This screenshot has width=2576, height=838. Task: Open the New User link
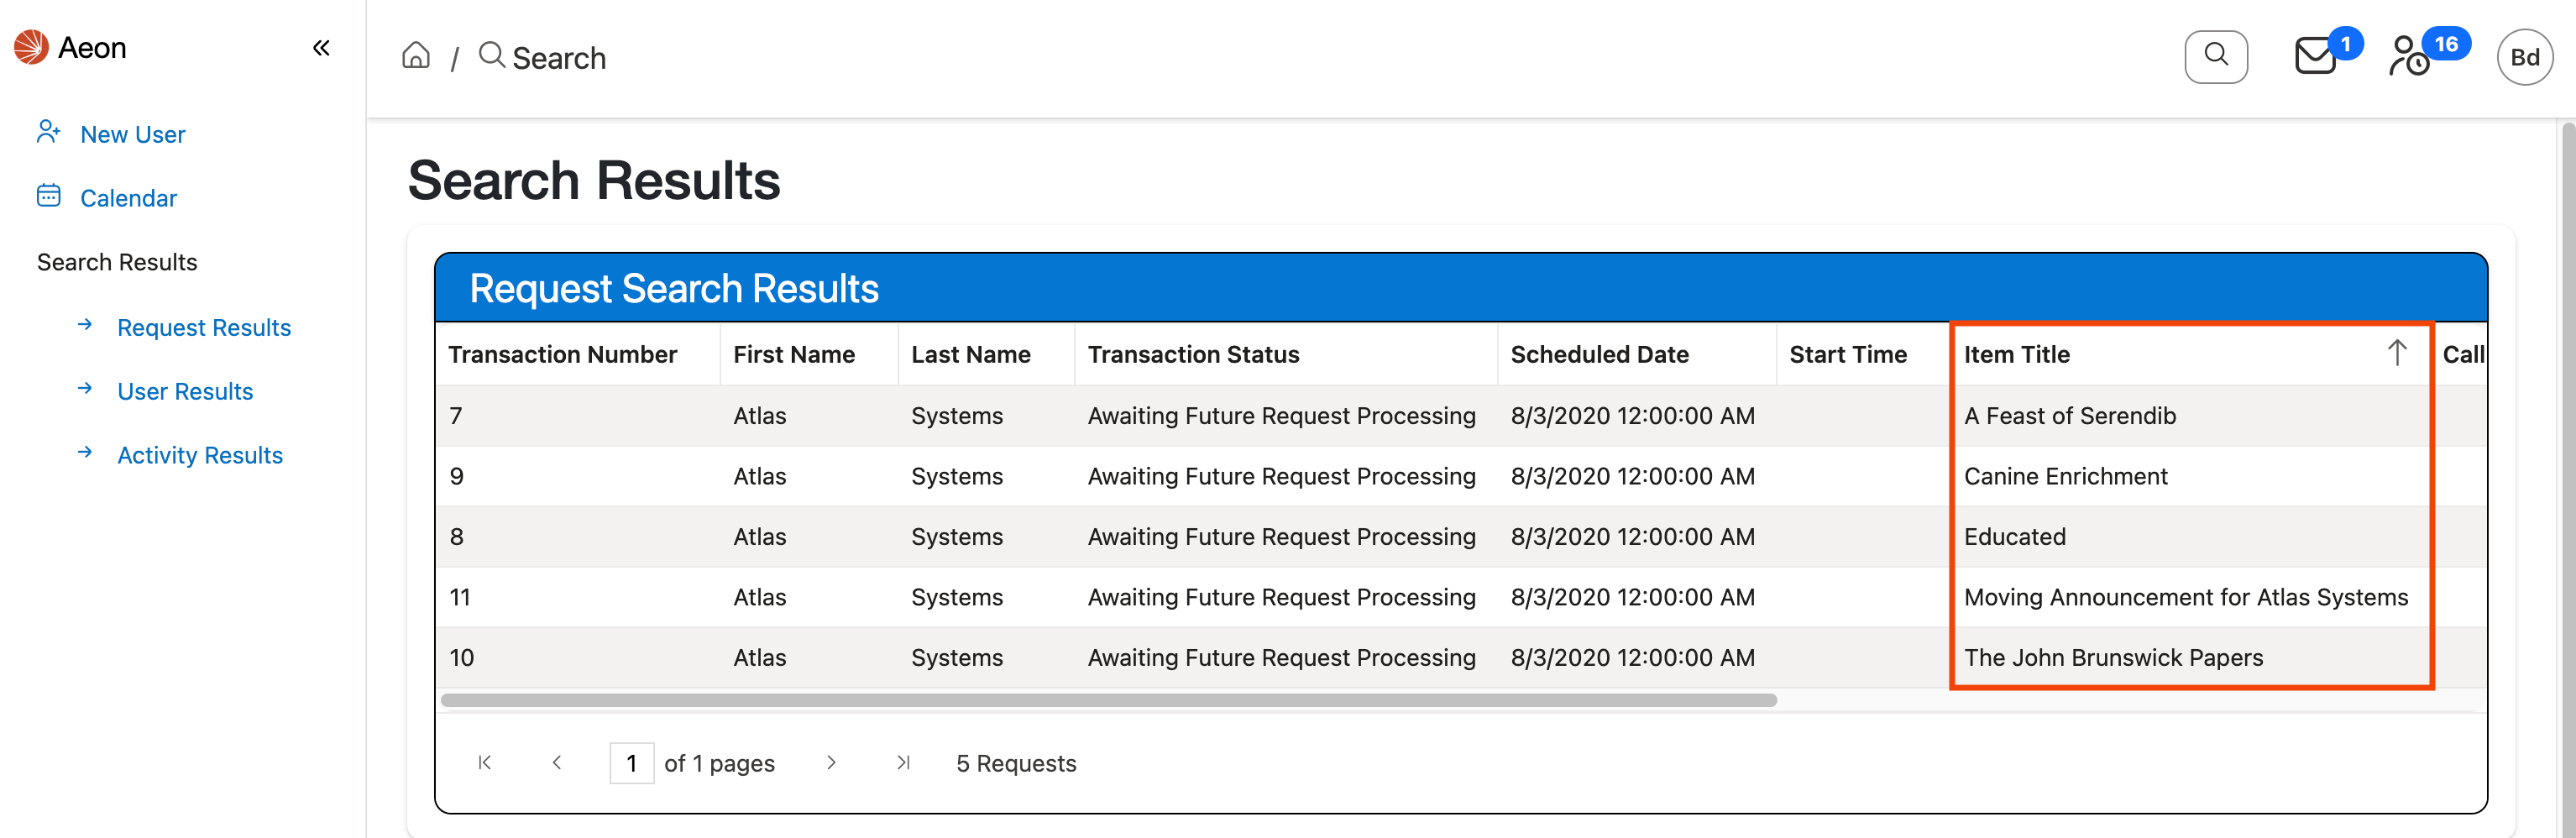[132, 134]
